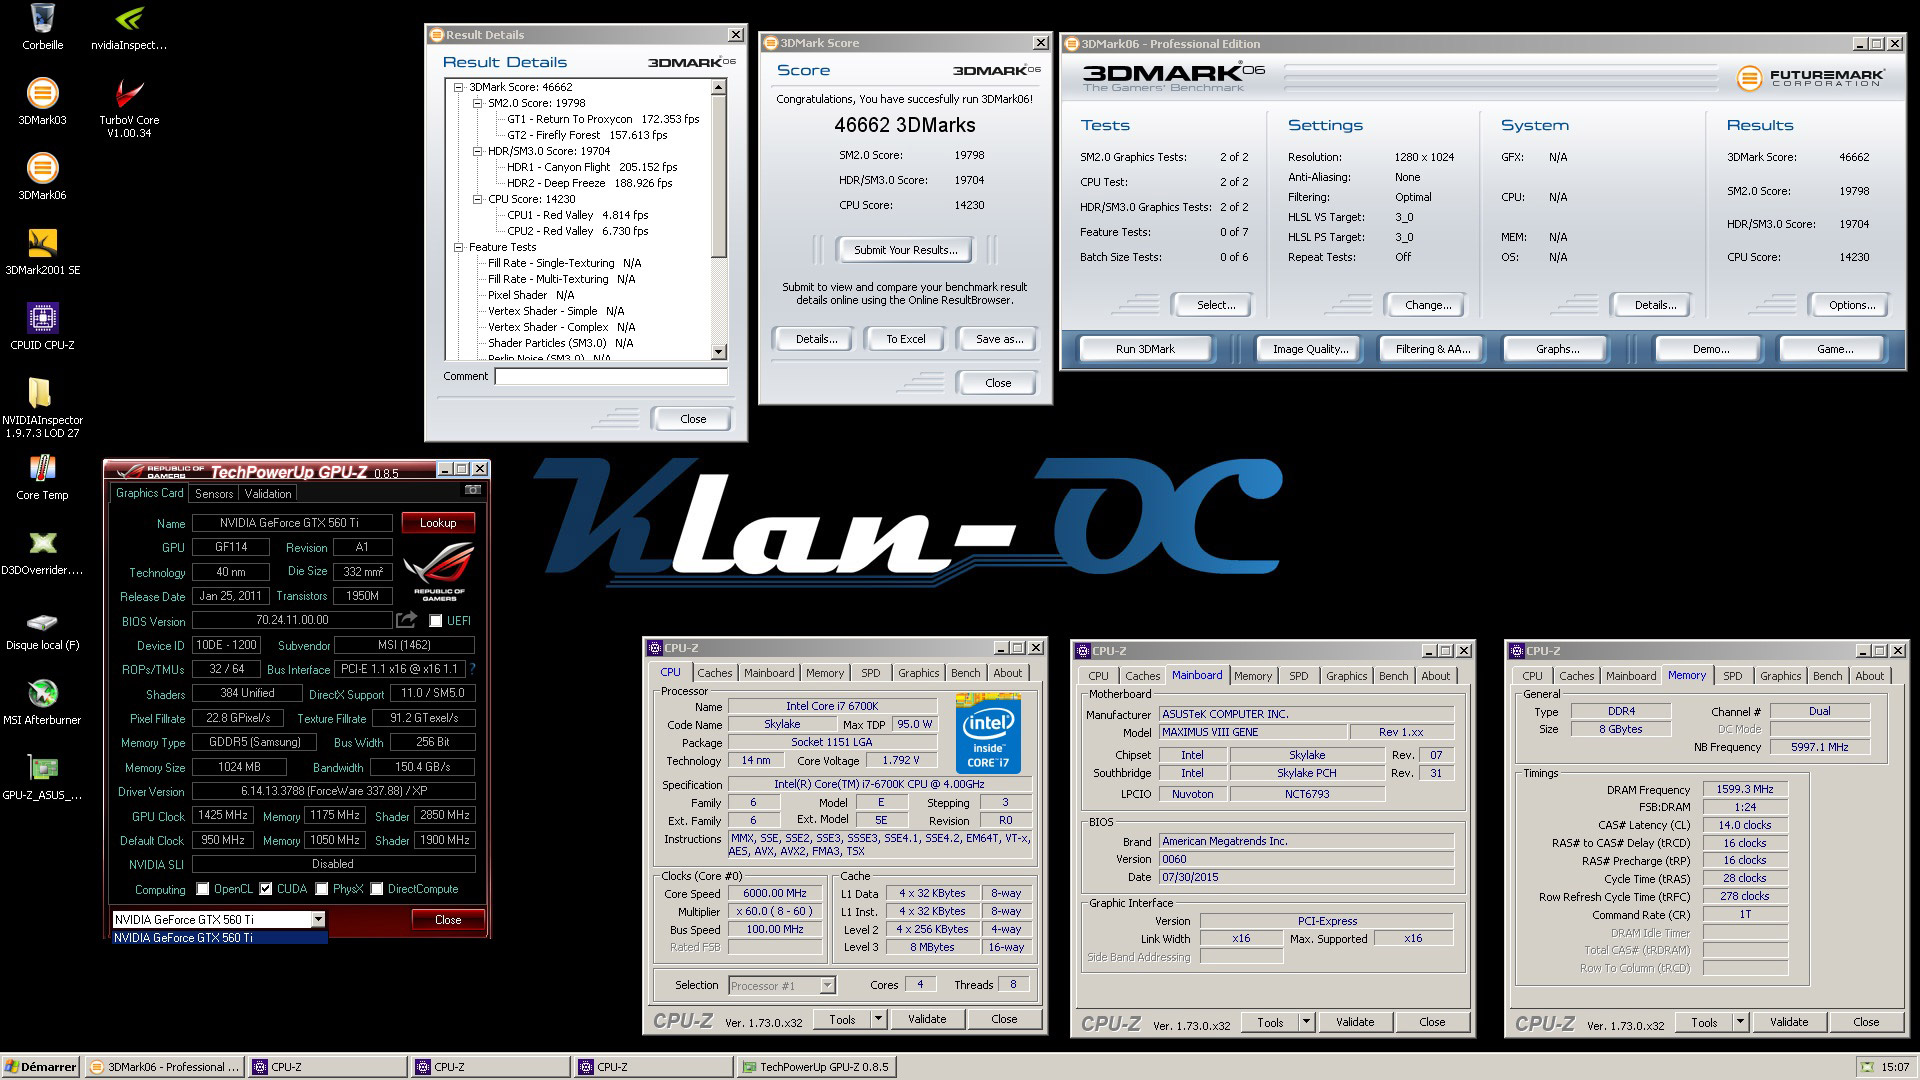Select the TurboV Core desktop icon
Viewport: 1920px width, 1080px height.
pos(129,108)
